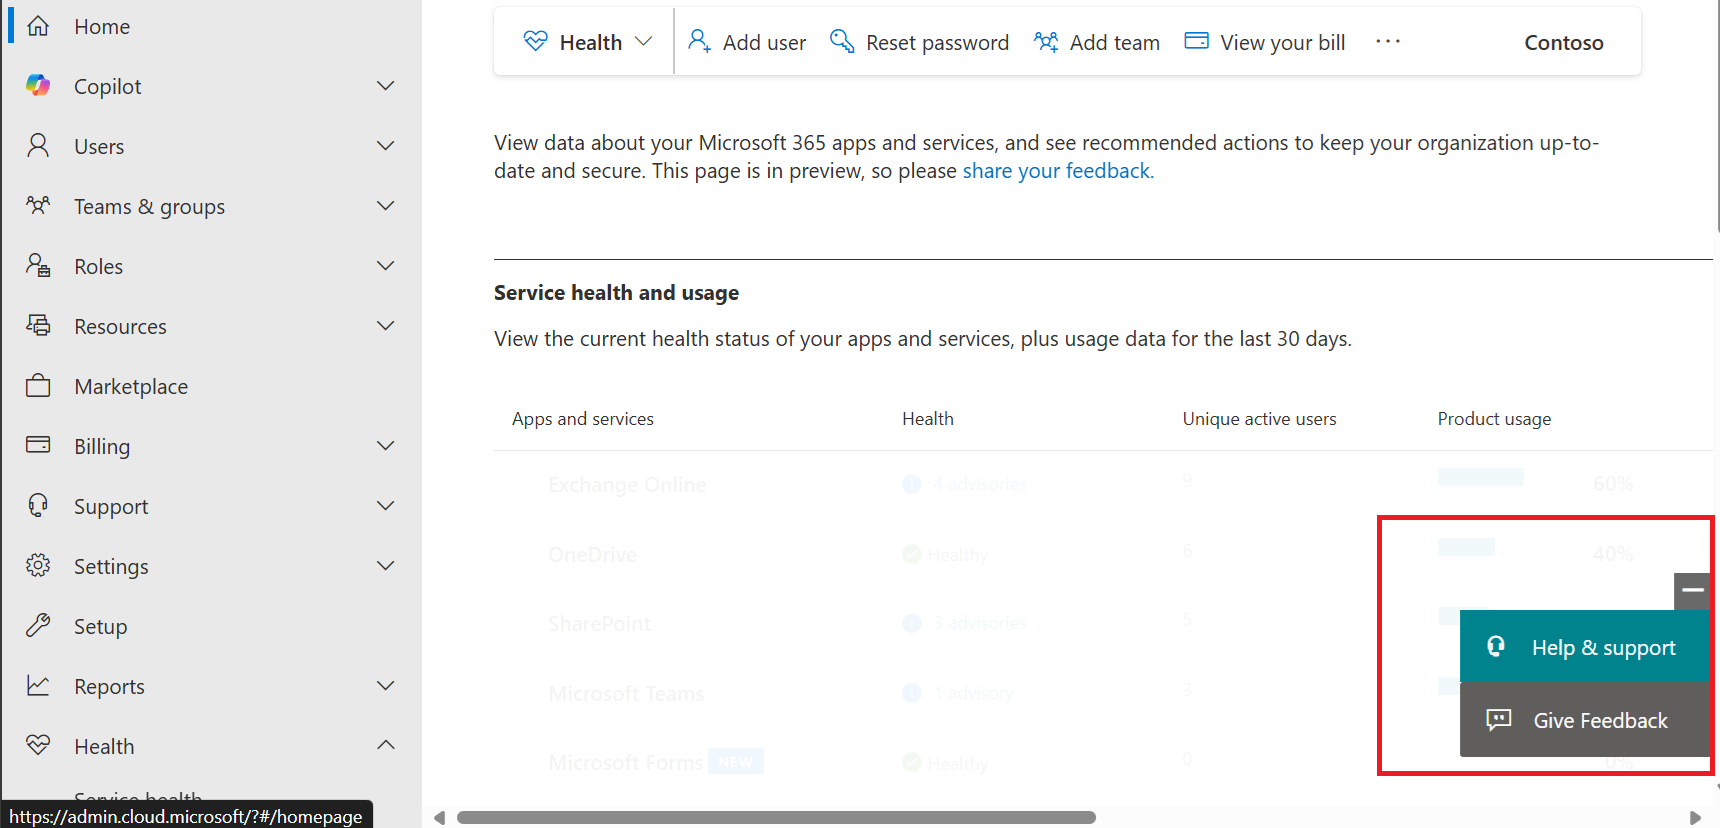The height and width of the screenshot is (828, 1720).
Task: Expand the Reports chevron
Action: (385, 686)
